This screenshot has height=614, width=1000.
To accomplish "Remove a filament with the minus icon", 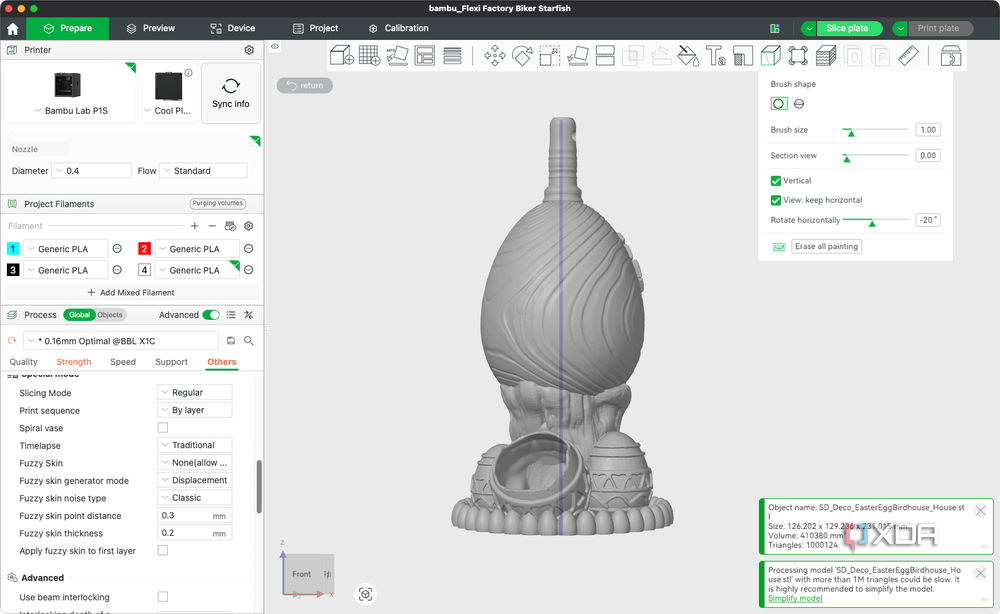I will pyautogui.click(x=212, y=226).
